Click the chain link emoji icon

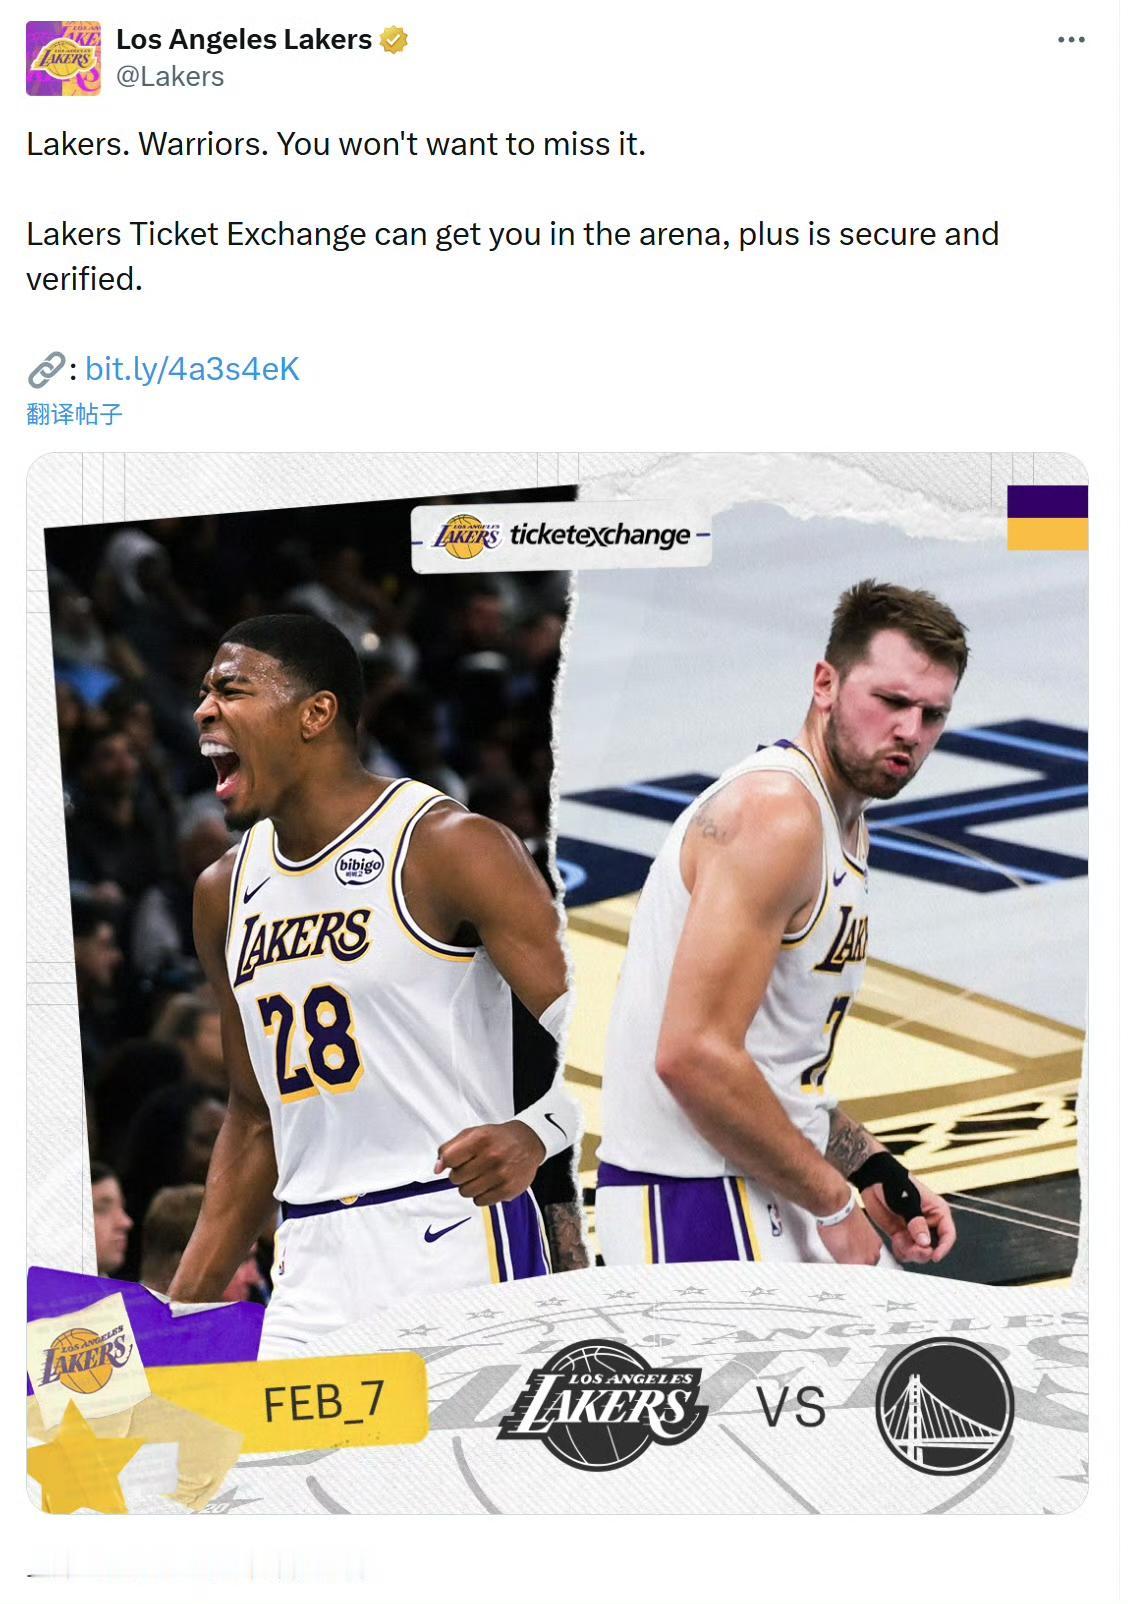[46, 369]
